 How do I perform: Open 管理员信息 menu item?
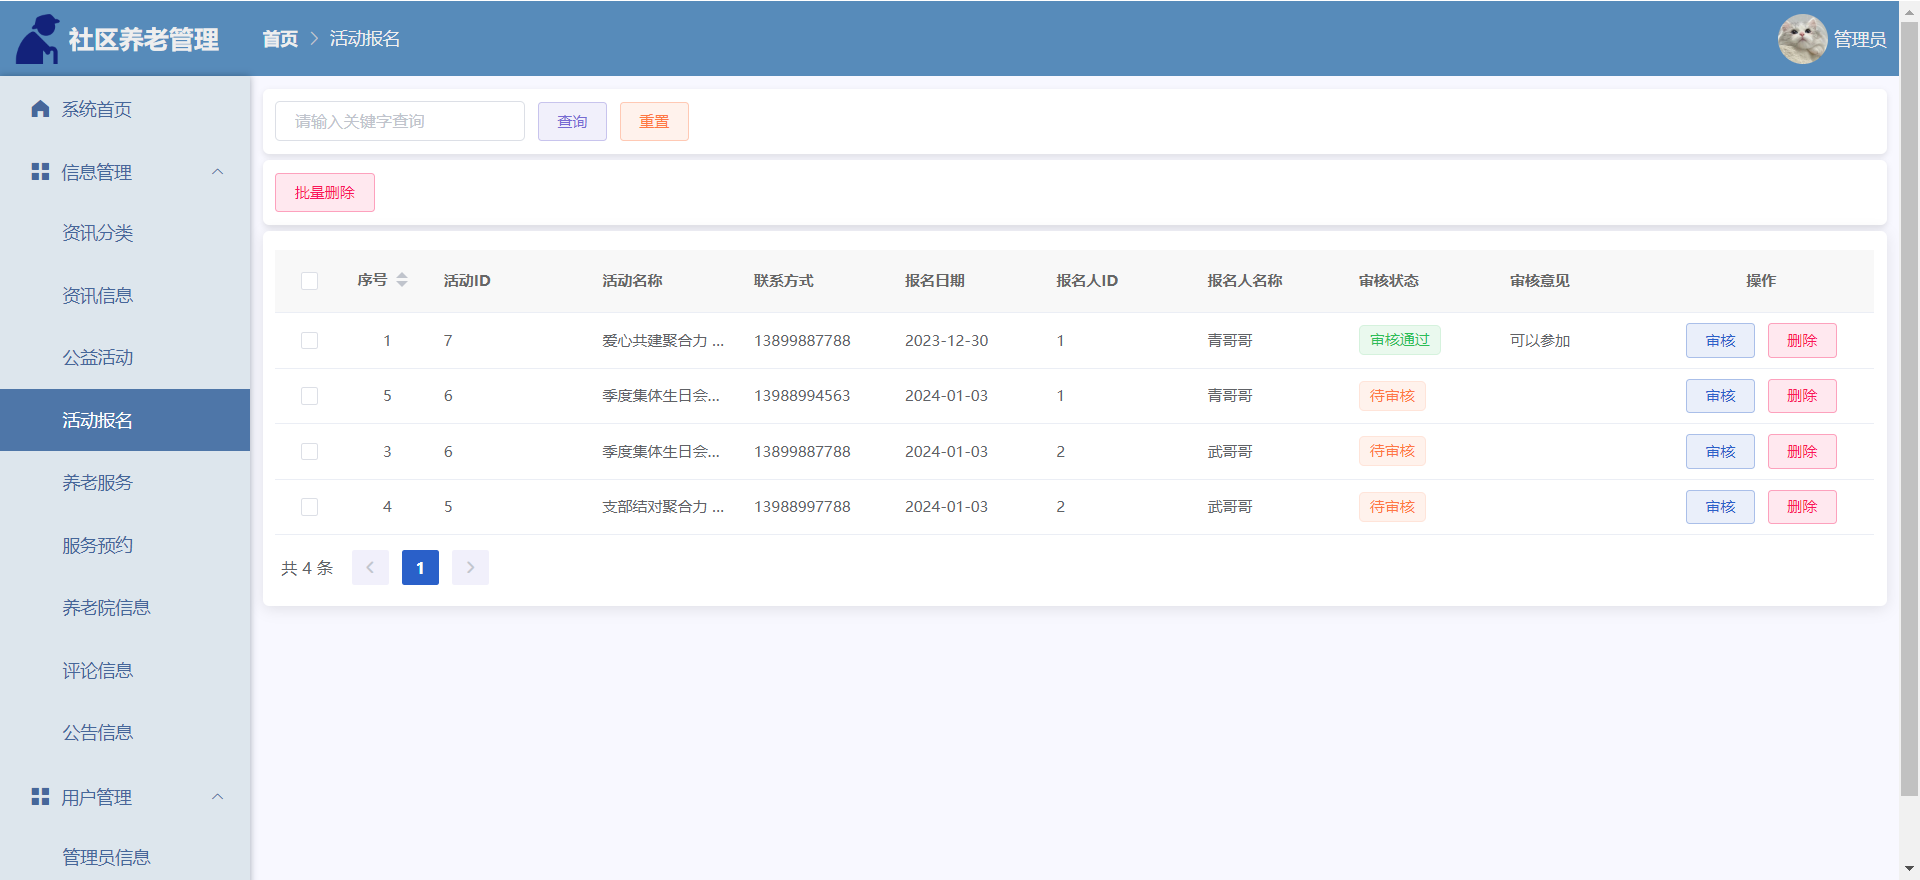125,857
